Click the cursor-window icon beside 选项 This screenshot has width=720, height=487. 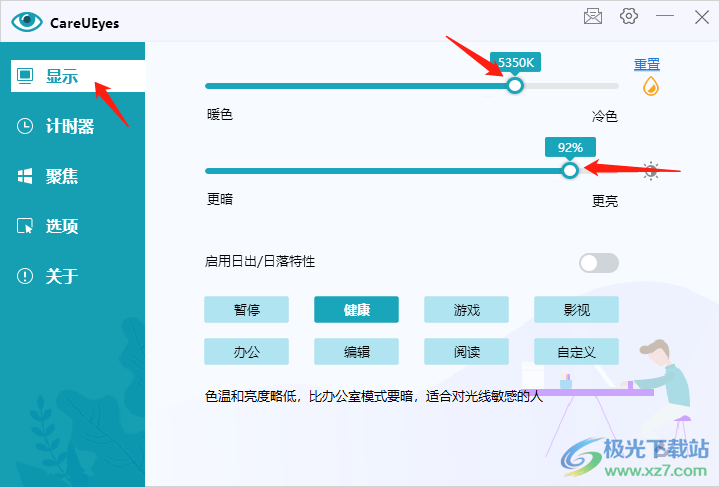[25, 226]
